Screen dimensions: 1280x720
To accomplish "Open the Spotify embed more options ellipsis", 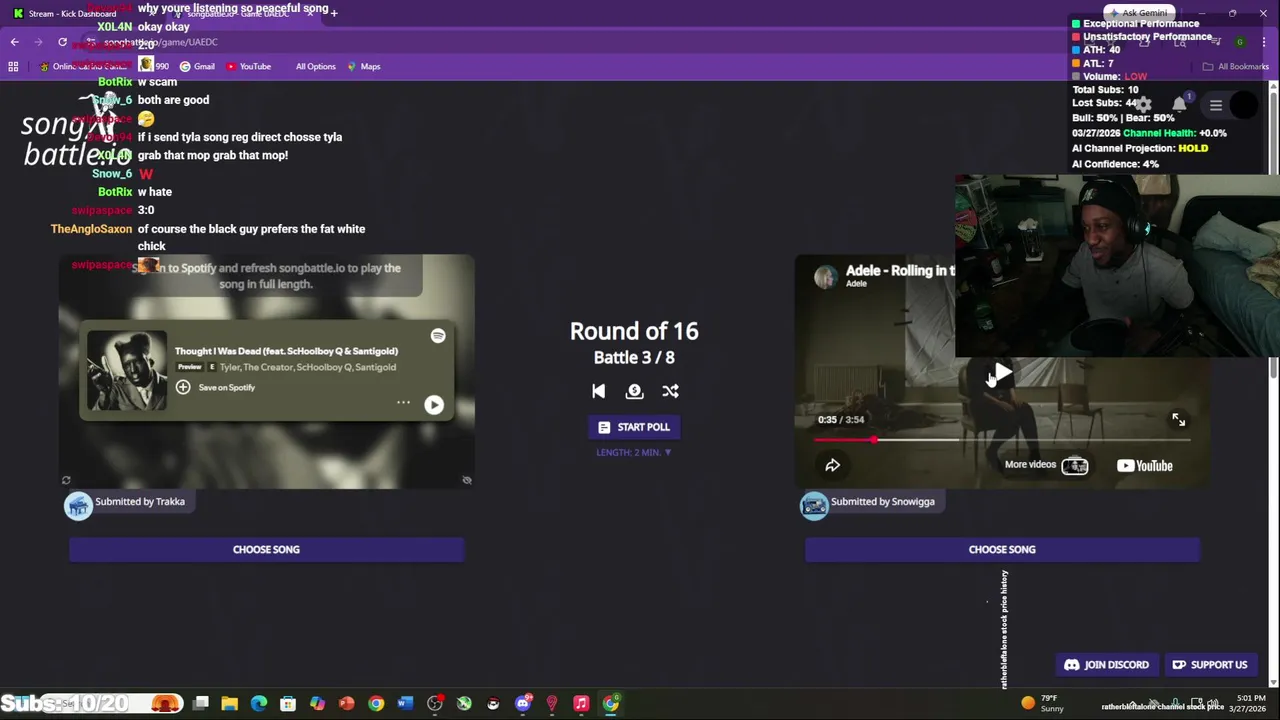I will [403, 402].
